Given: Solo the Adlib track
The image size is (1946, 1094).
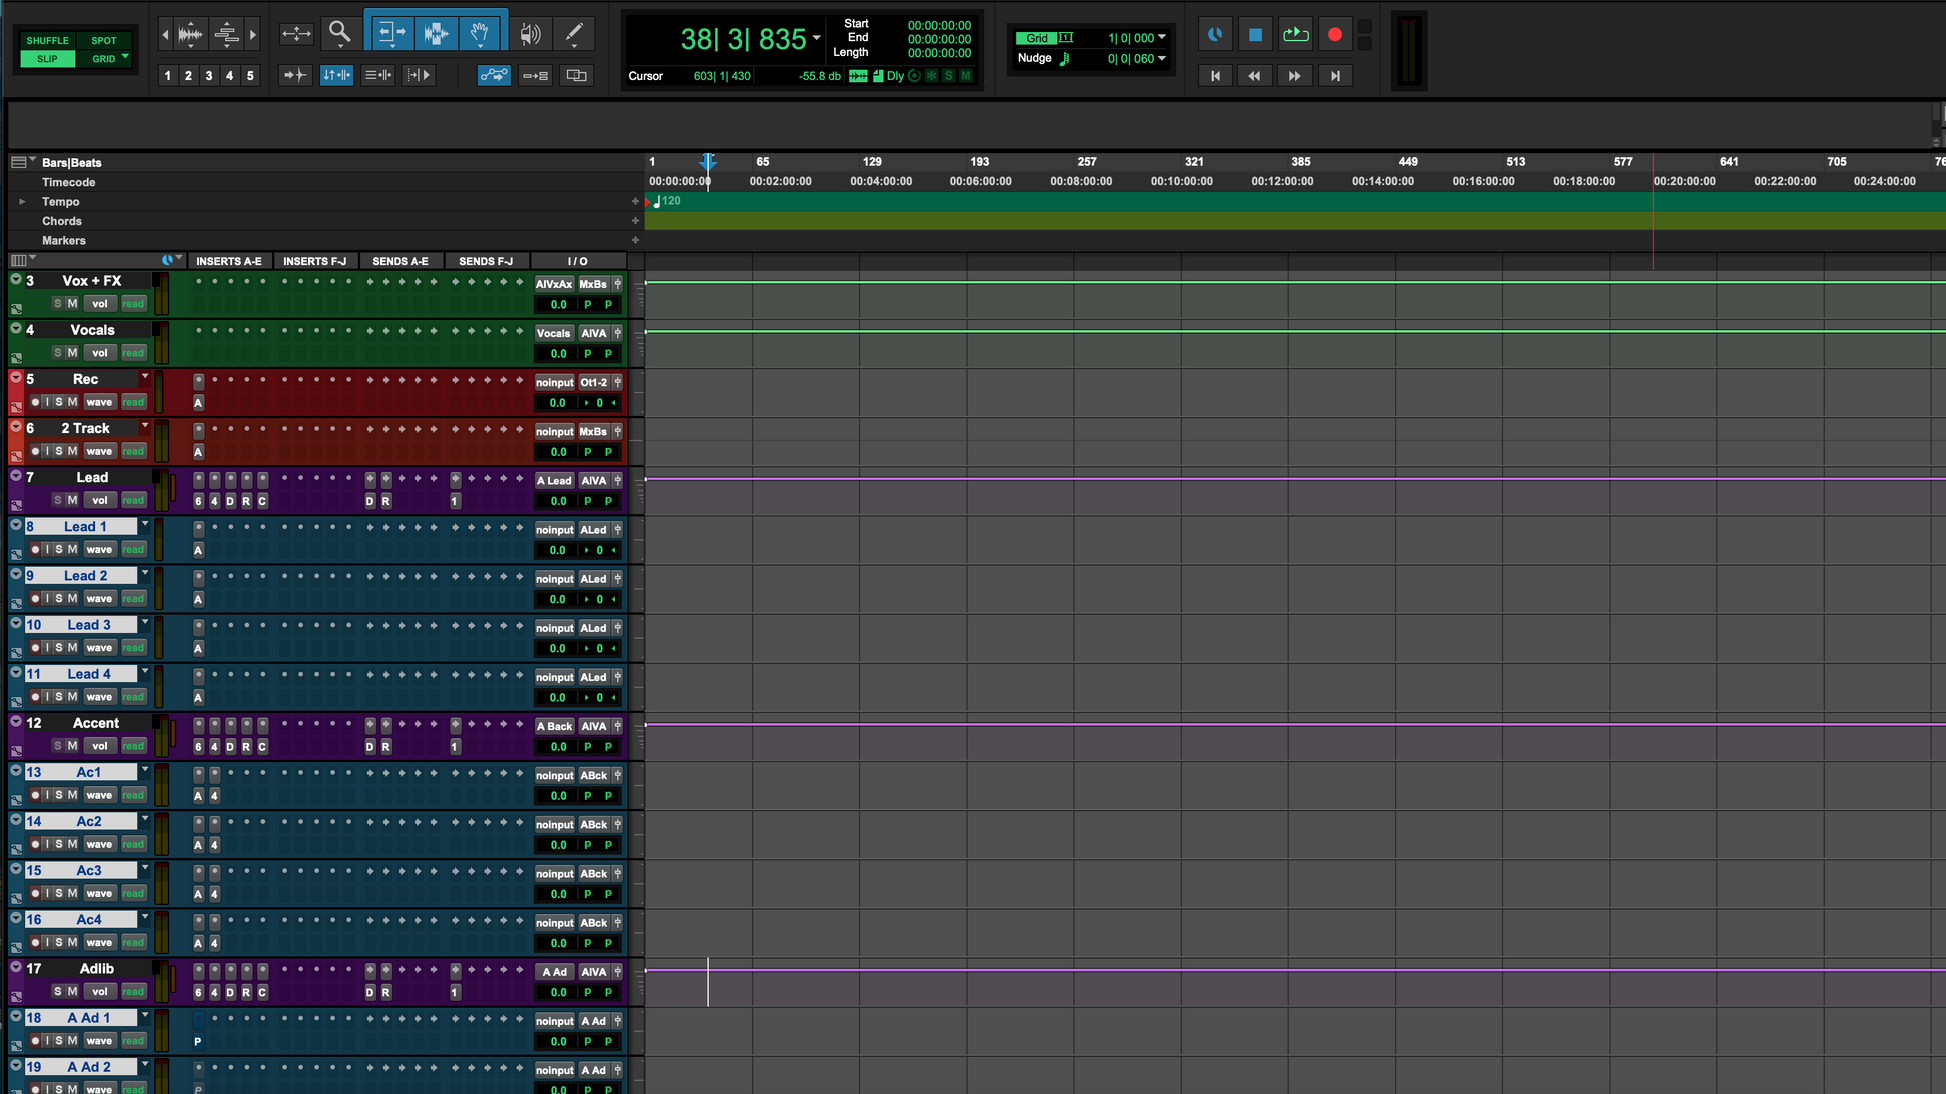Looking at the screenshot, I should pyautogui.click(x=58, y=991).
